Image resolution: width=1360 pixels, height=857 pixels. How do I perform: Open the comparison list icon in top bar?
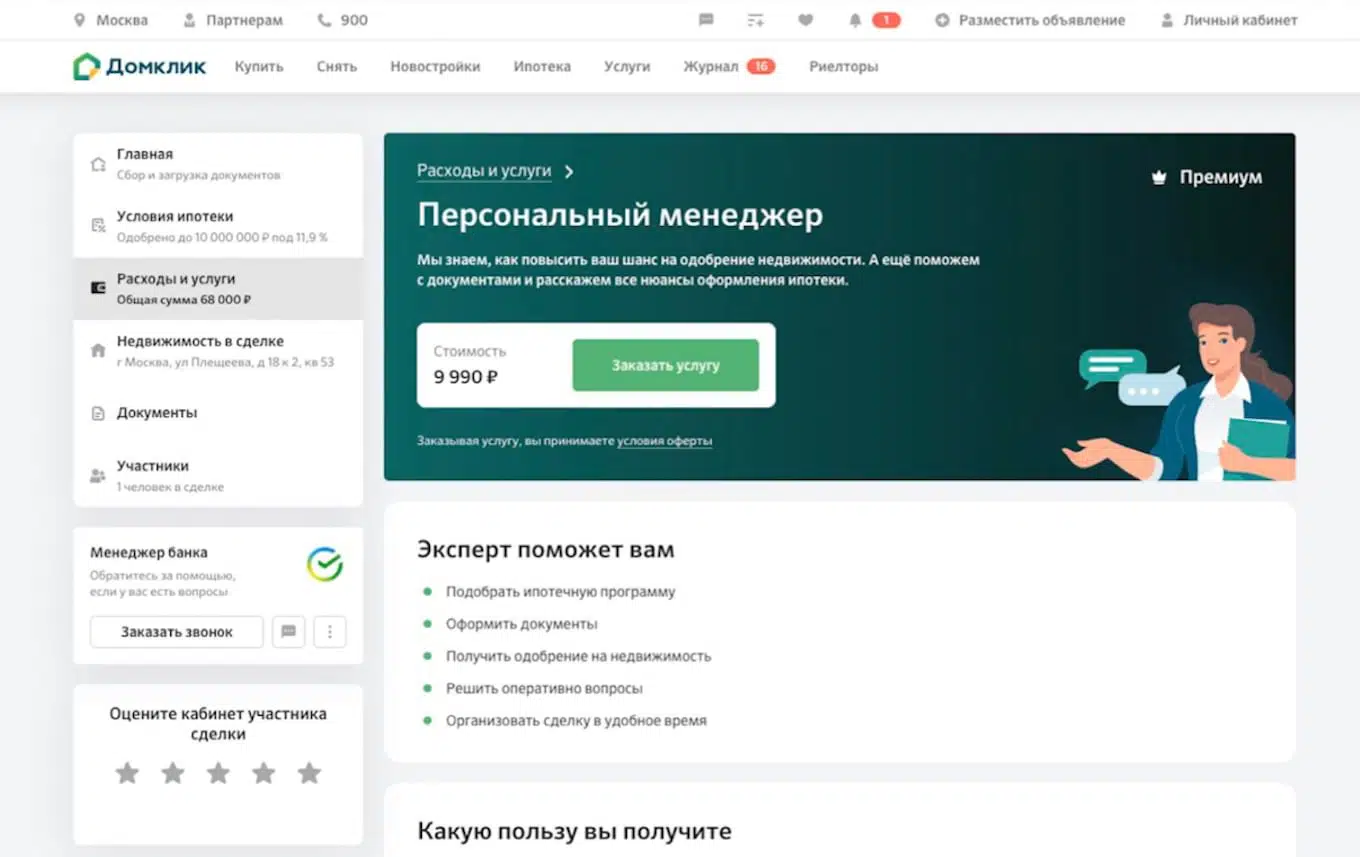point(755,20)
